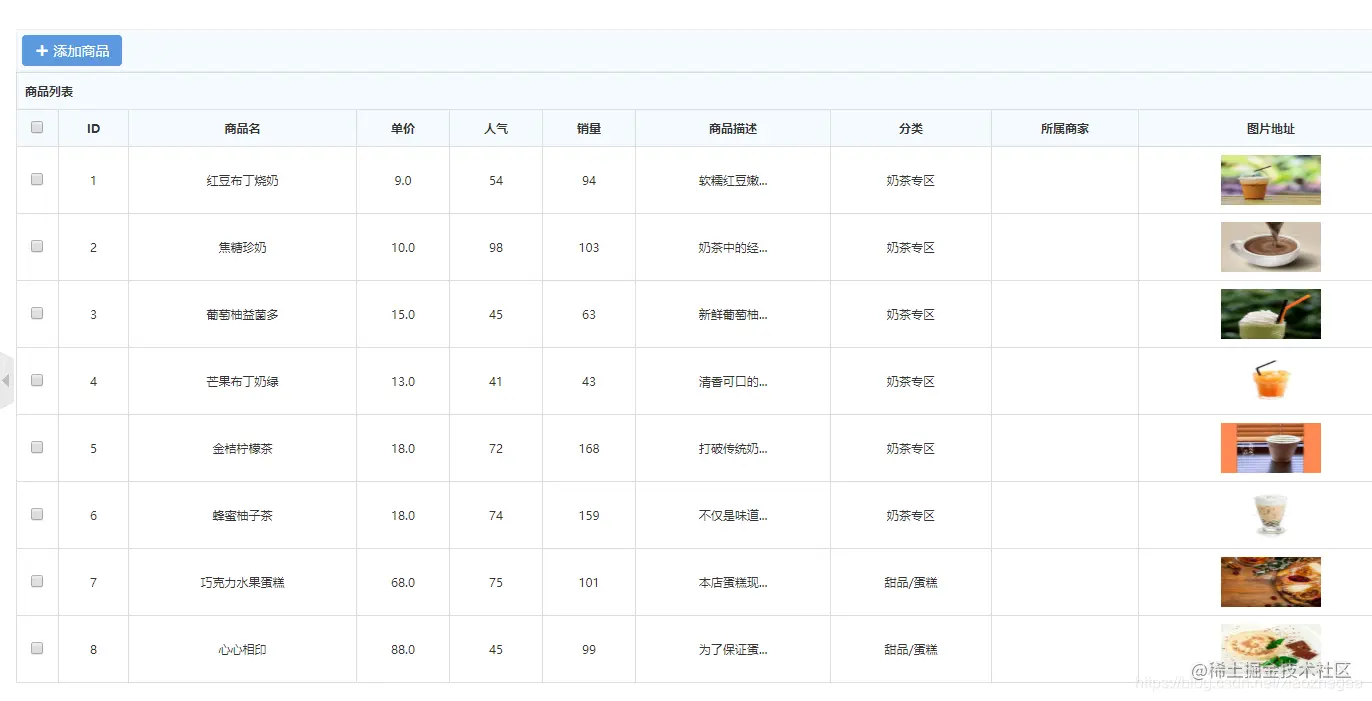Screen dimensions: 1372x701
Task: Check the checkbox for 蜂蜜柚子茶
Action: tap(37, 514)
